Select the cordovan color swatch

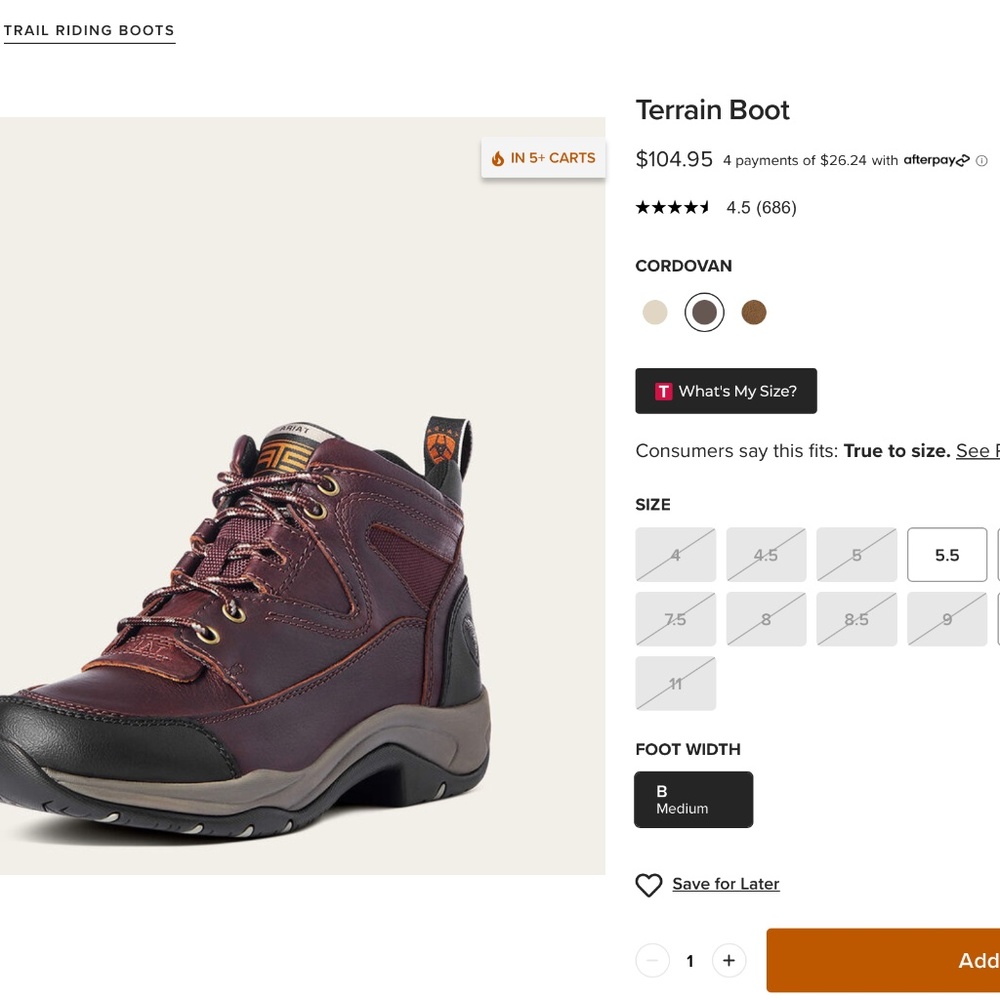(705, 312)
